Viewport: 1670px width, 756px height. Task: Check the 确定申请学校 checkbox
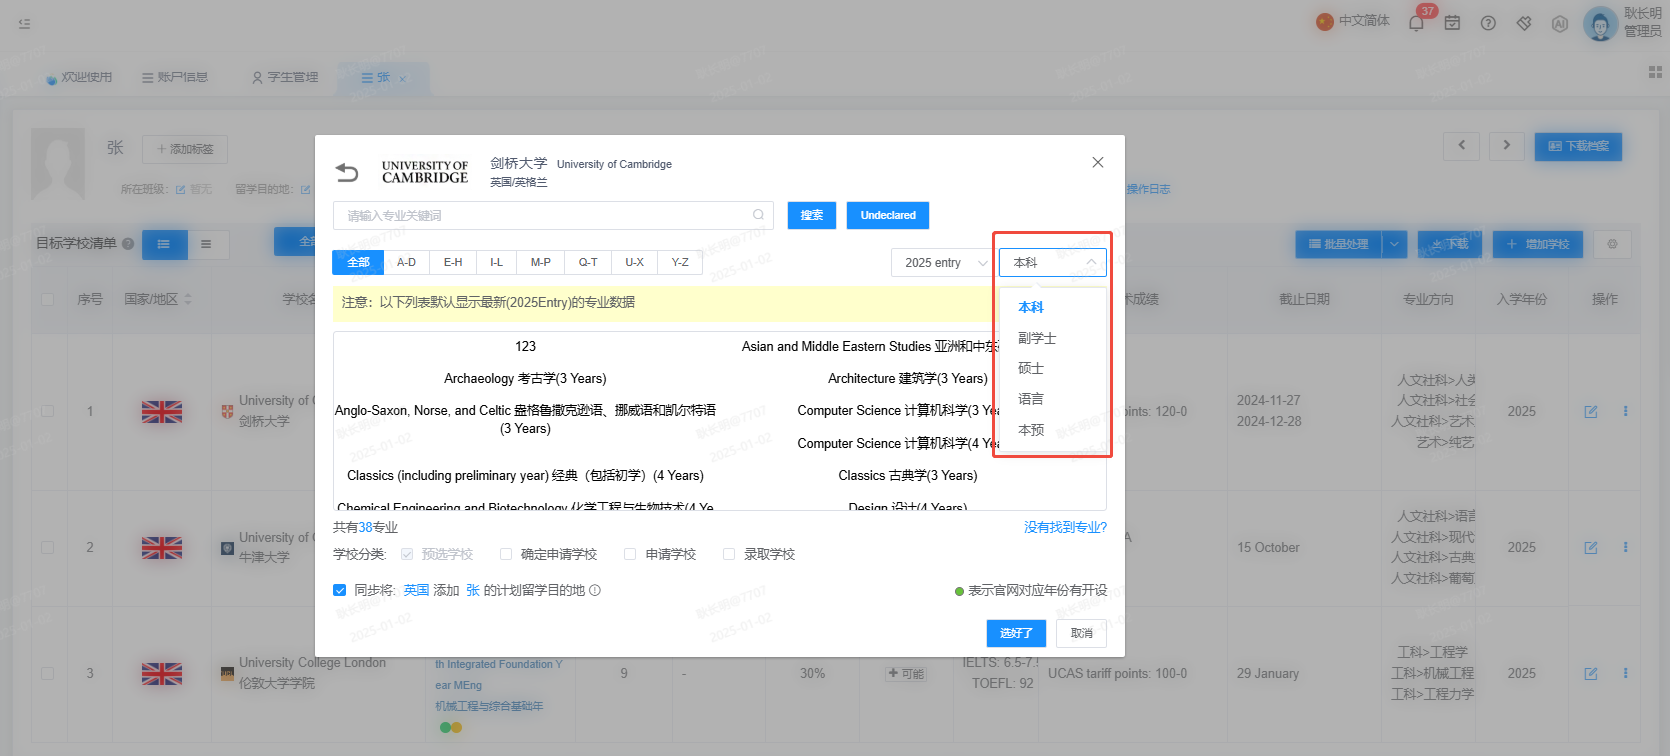pyautogui.click(x=506, y=554)
